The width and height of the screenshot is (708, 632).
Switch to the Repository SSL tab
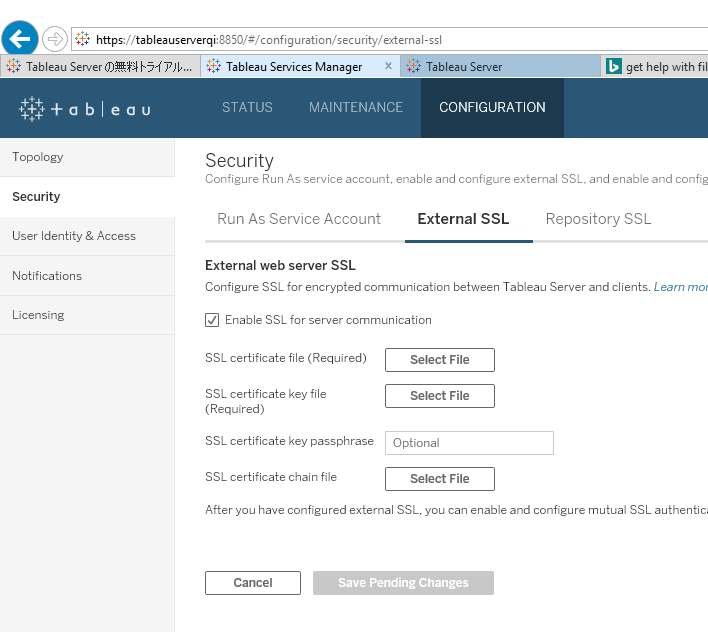click(598, 219)
